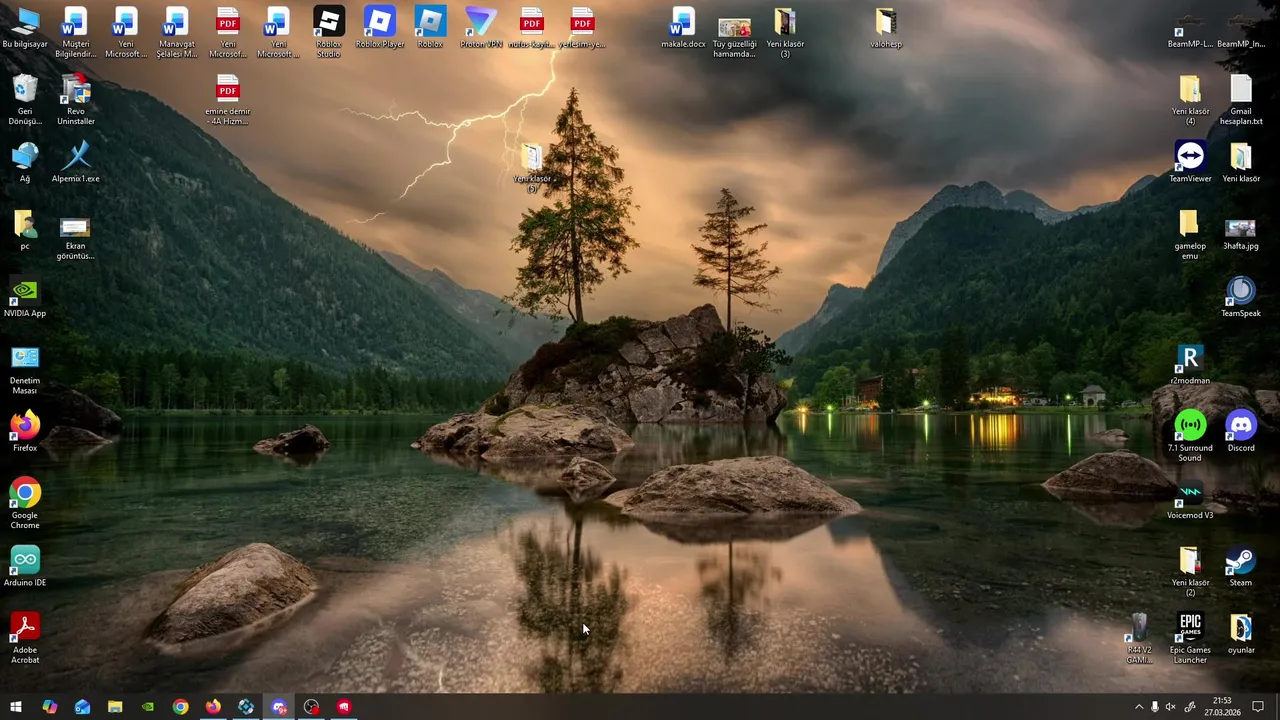Launch Revo Uninstaller
The image size is (1280, 720).
click(76, 100)
